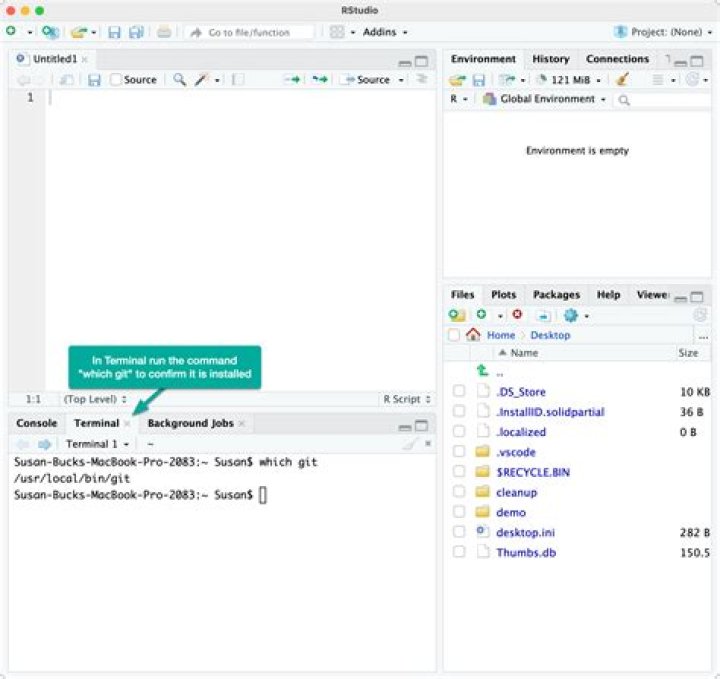This screenshot has height=679, width=720.
Task: Toggle the Source on Save checkbox
Action: pyautogui.click(x=116, y=80)
